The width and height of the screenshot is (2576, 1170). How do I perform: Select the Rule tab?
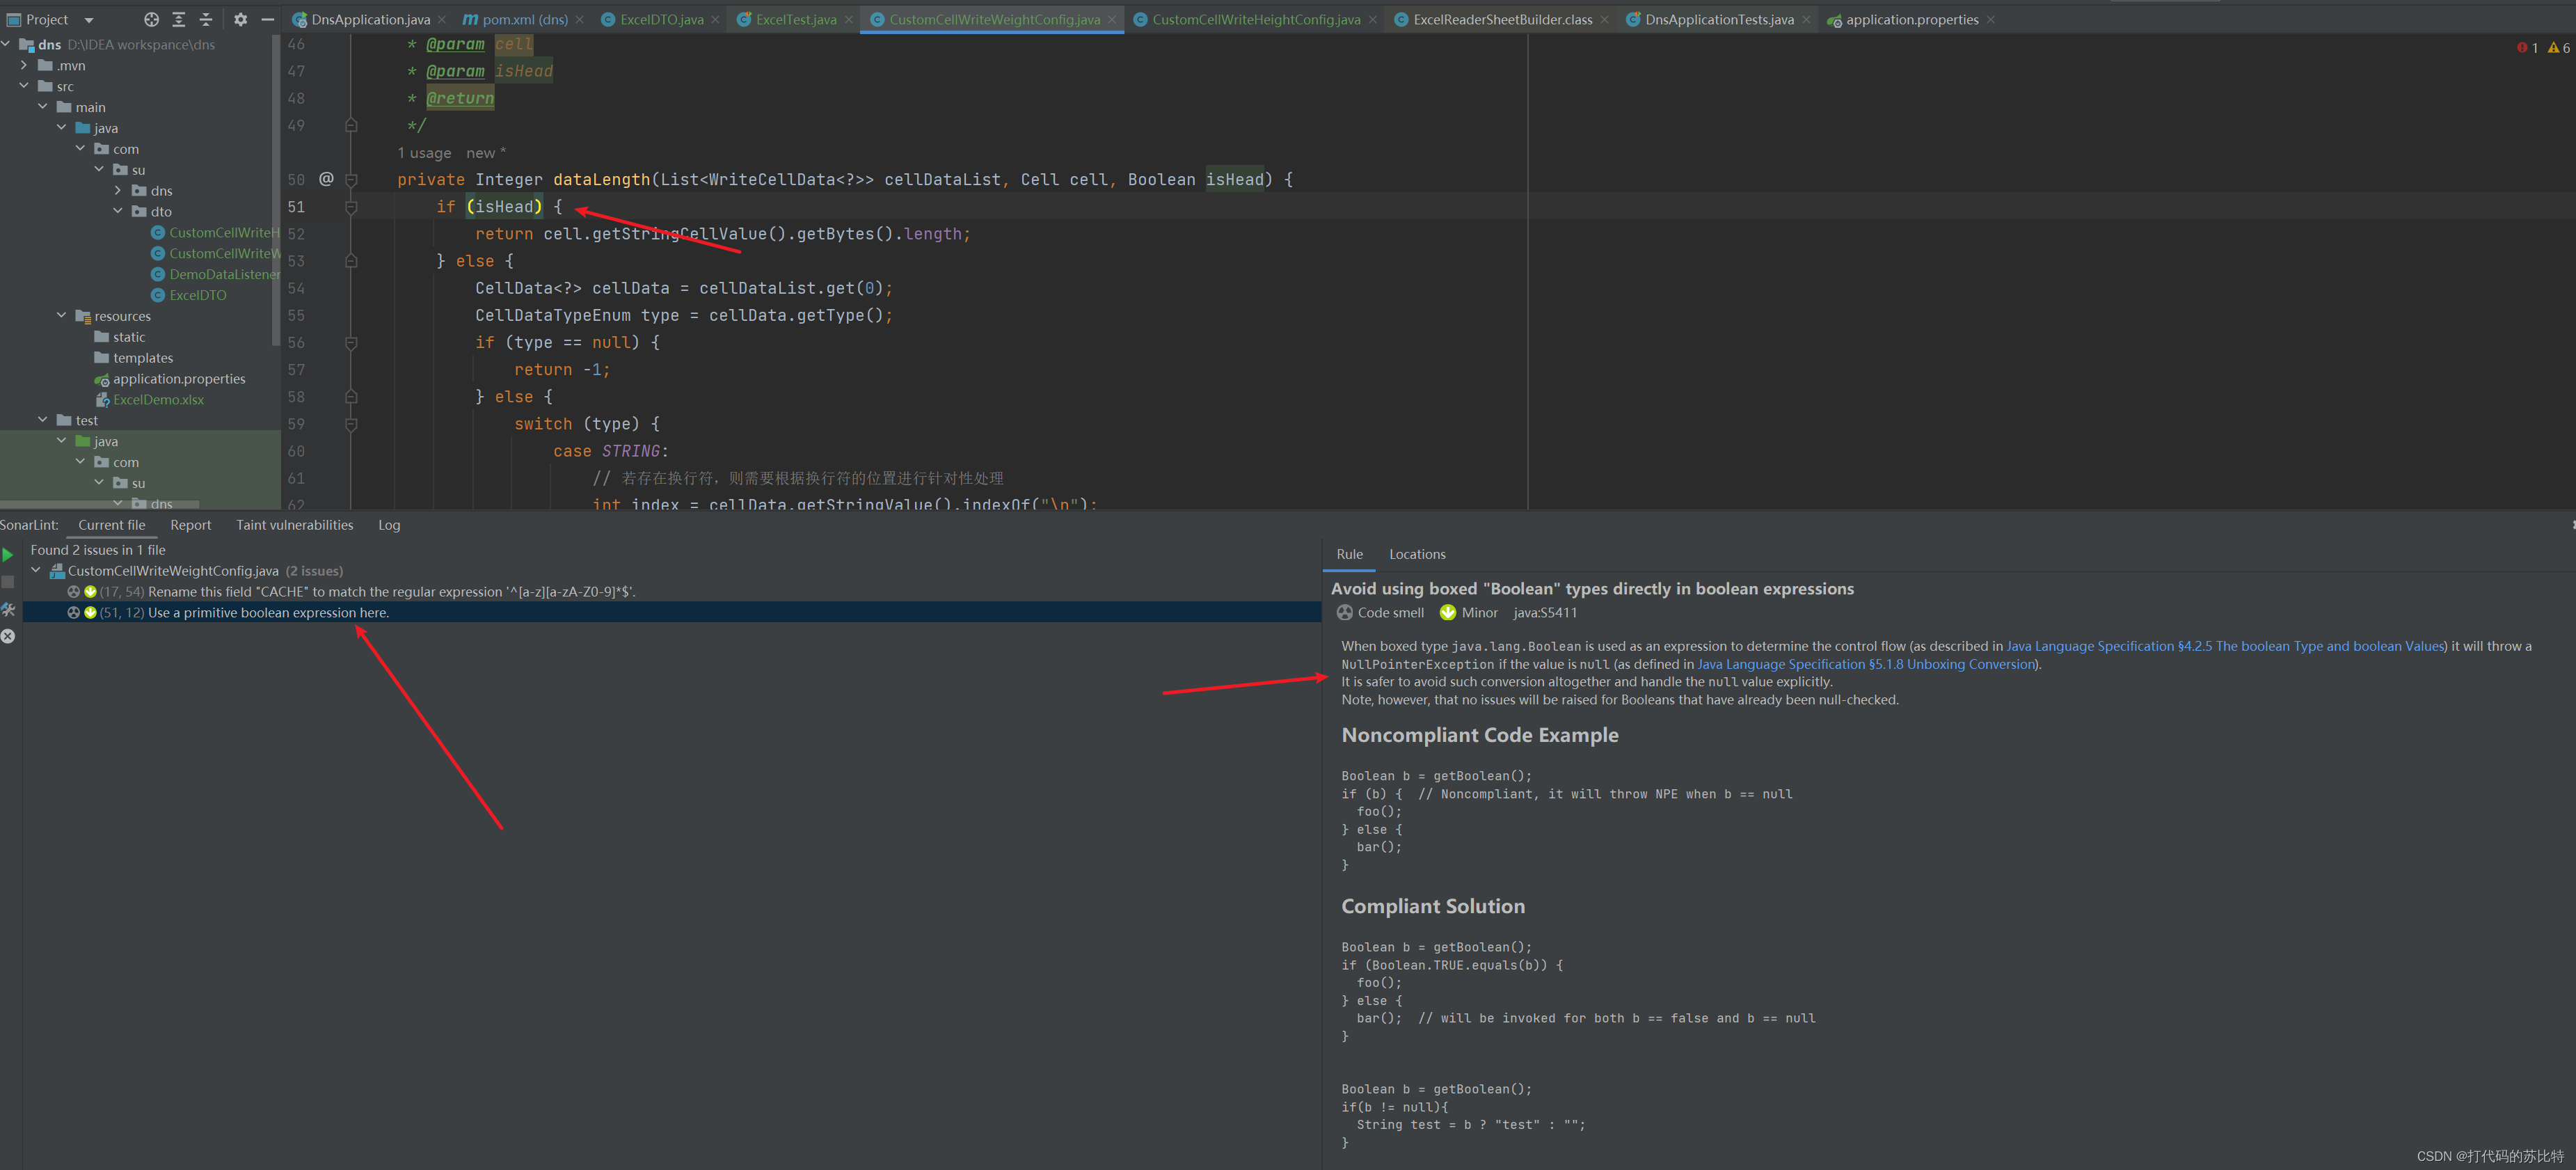tap(1349, 554)
